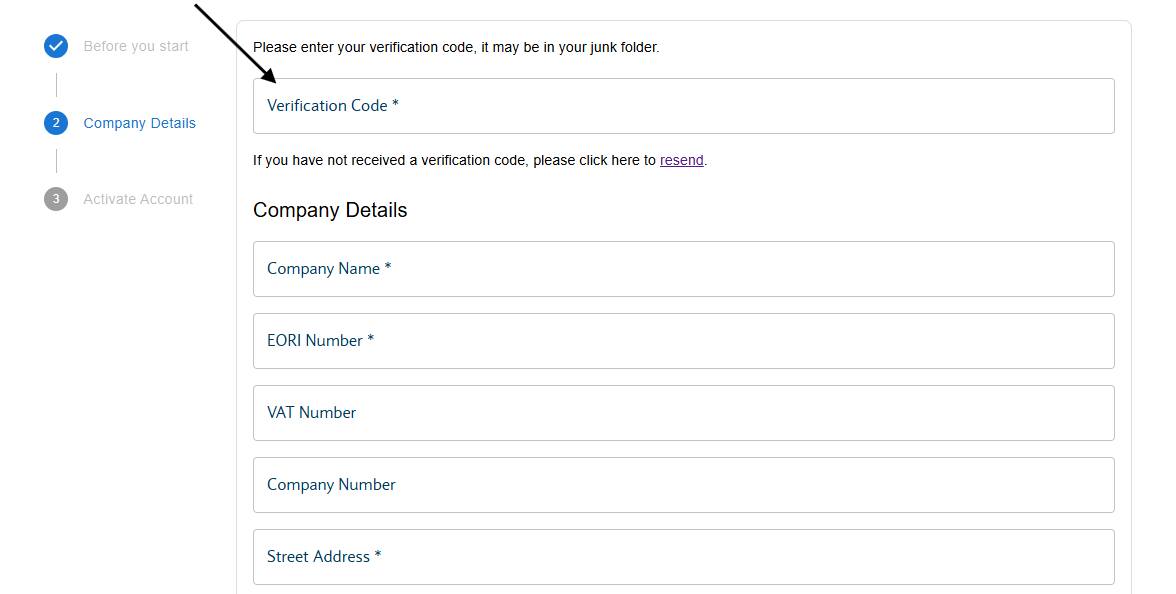Click the blue checkmark step icon
Screen dimensions: 1176x594
point(56,46)
